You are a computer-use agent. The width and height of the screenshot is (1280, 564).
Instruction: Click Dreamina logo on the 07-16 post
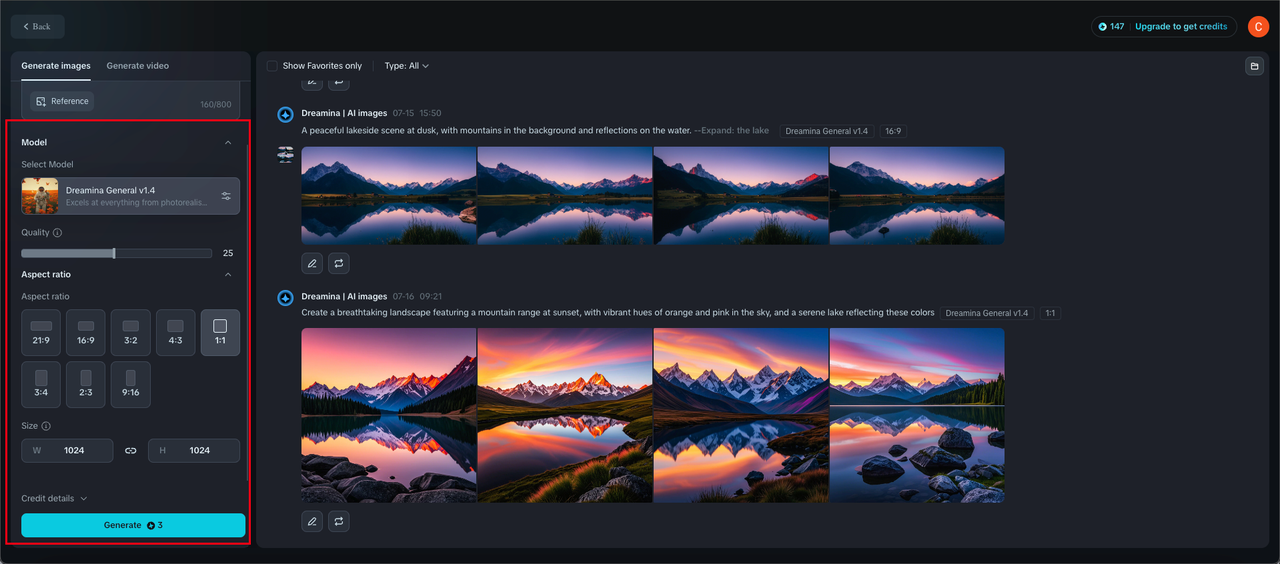285,298
